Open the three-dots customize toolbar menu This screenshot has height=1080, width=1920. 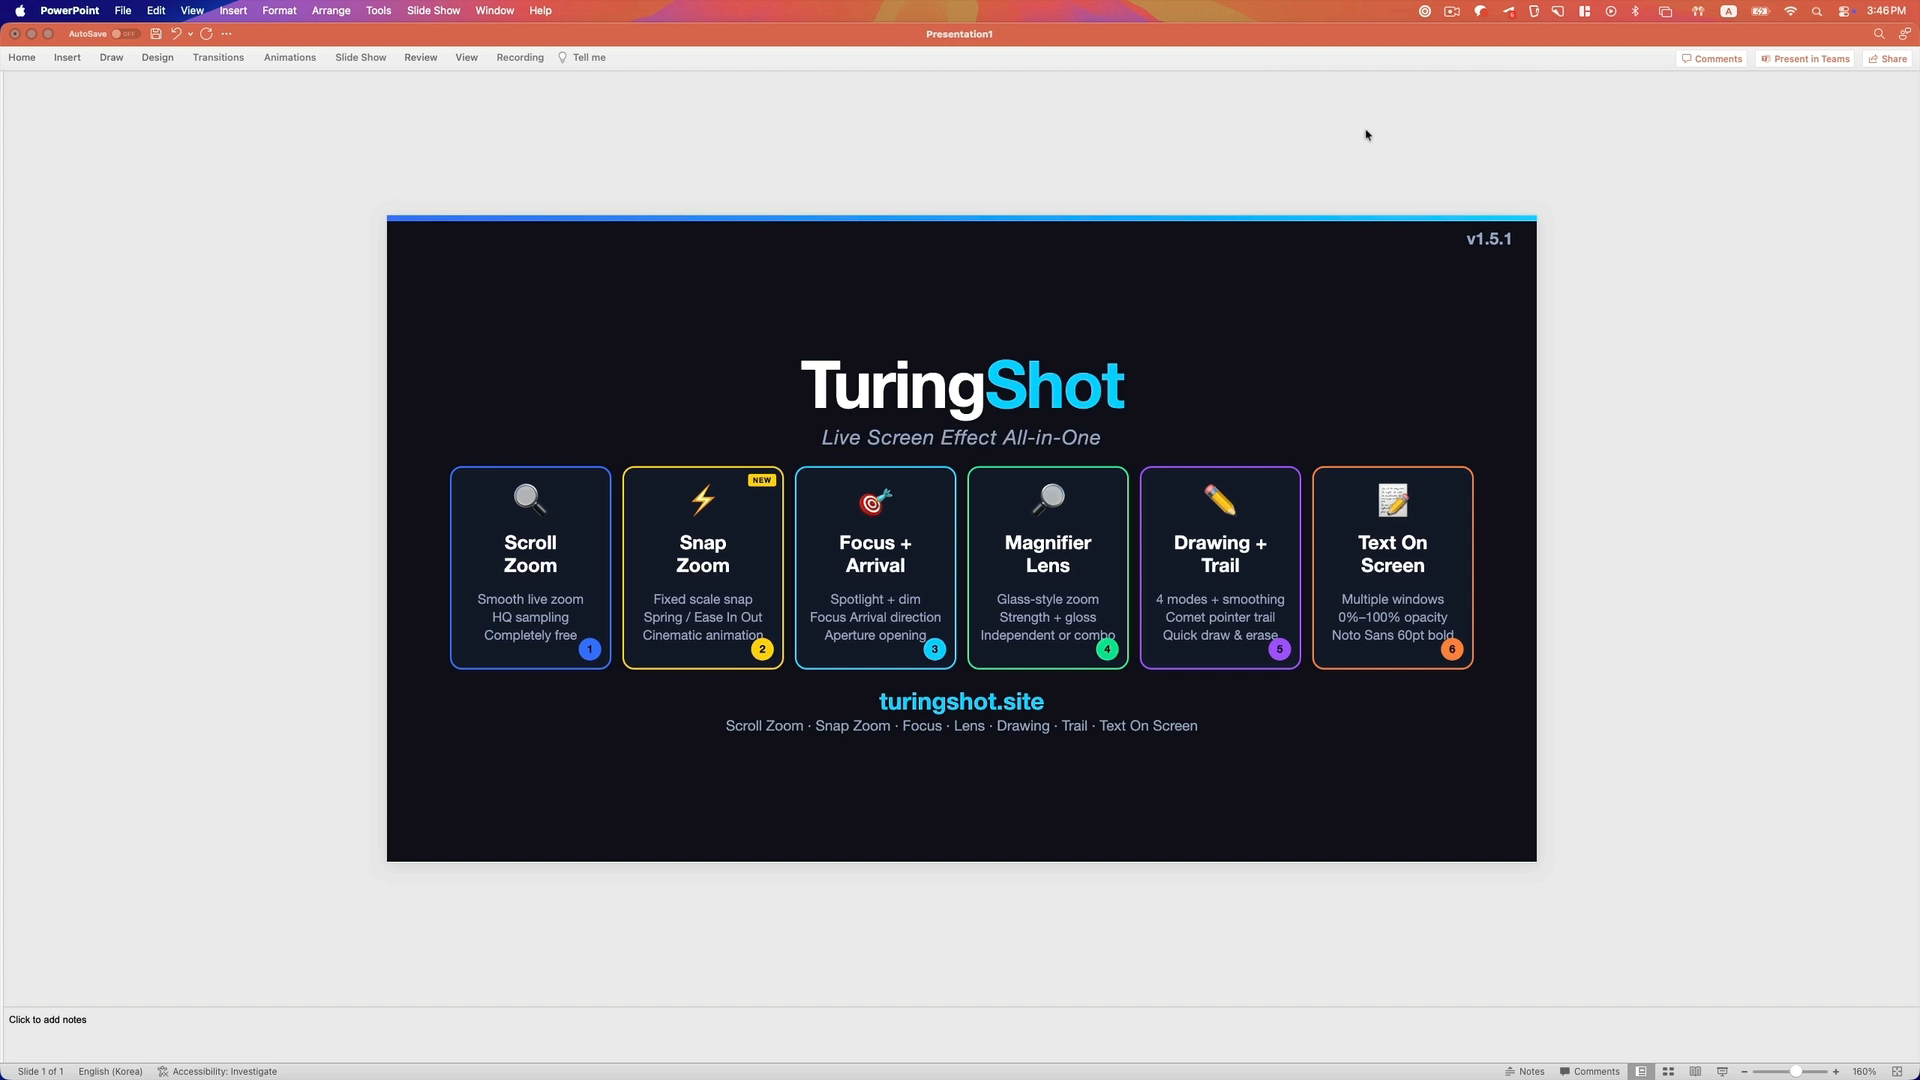[227, 34]
